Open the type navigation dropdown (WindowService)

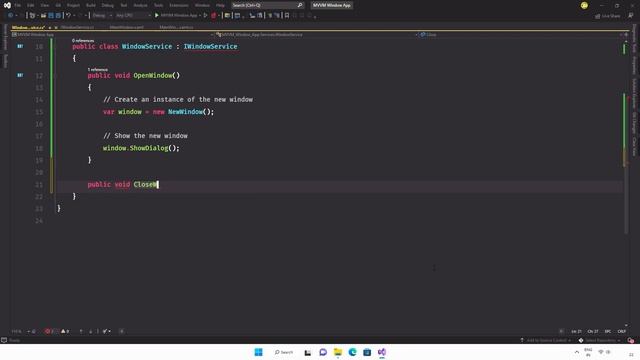317,35
